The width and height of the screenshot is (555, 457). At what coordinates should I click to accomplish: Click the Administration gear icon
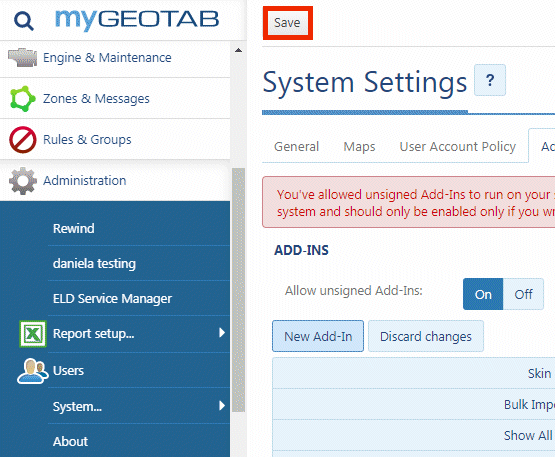(x=23, y=181)
